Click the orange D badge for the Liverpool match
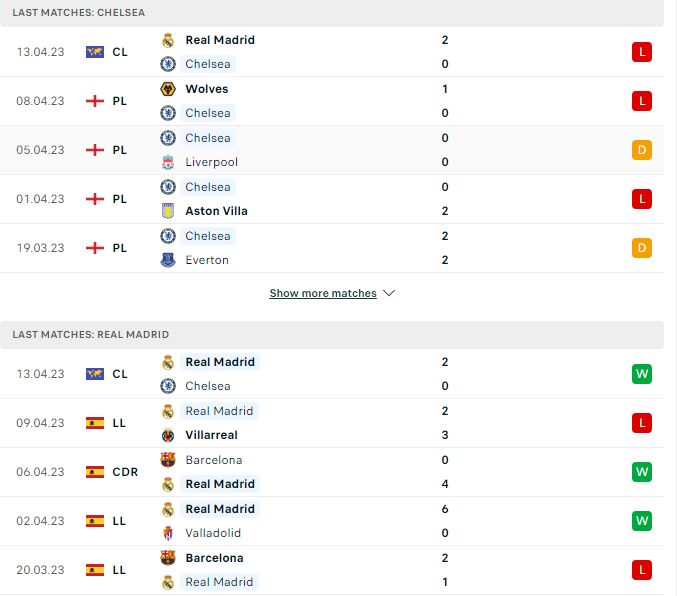This screenshot has width=677, height=596. [642, 150]
